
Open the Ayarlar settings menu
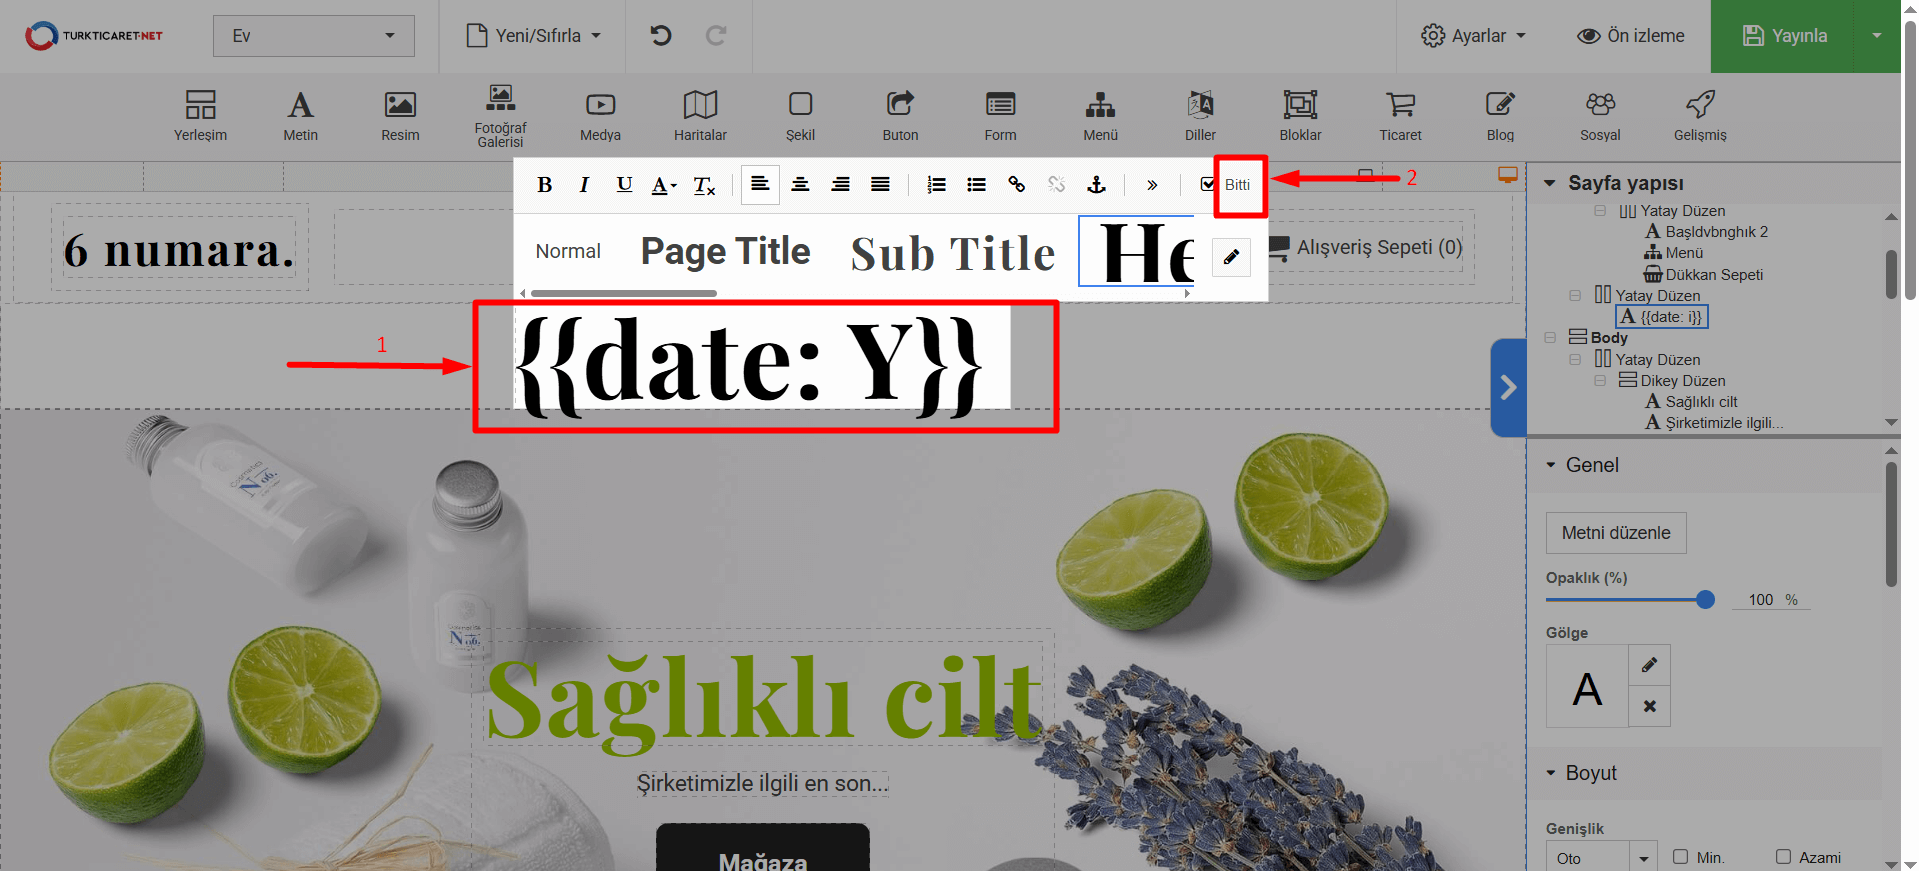point(1474,36)
